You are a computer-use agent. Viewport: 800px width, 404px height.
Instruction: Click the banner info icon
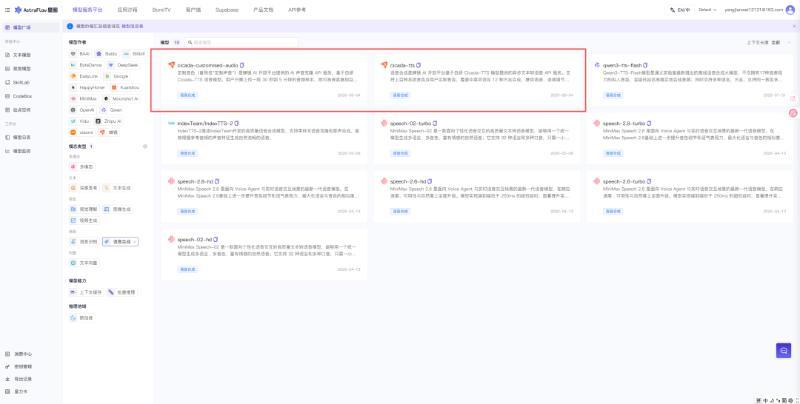tap(70, 26)
